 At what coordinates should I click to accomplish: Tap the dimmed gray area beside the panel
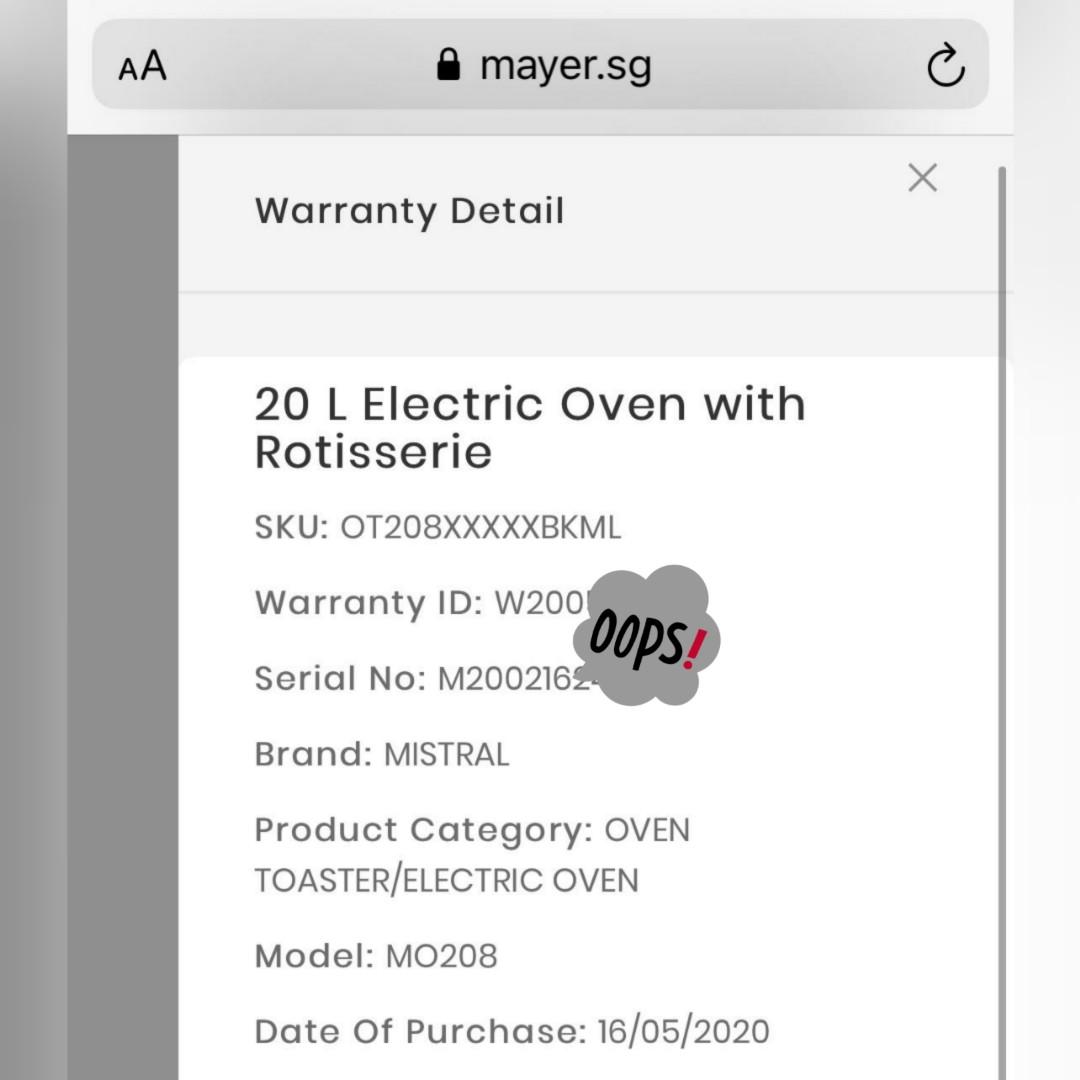122,600
